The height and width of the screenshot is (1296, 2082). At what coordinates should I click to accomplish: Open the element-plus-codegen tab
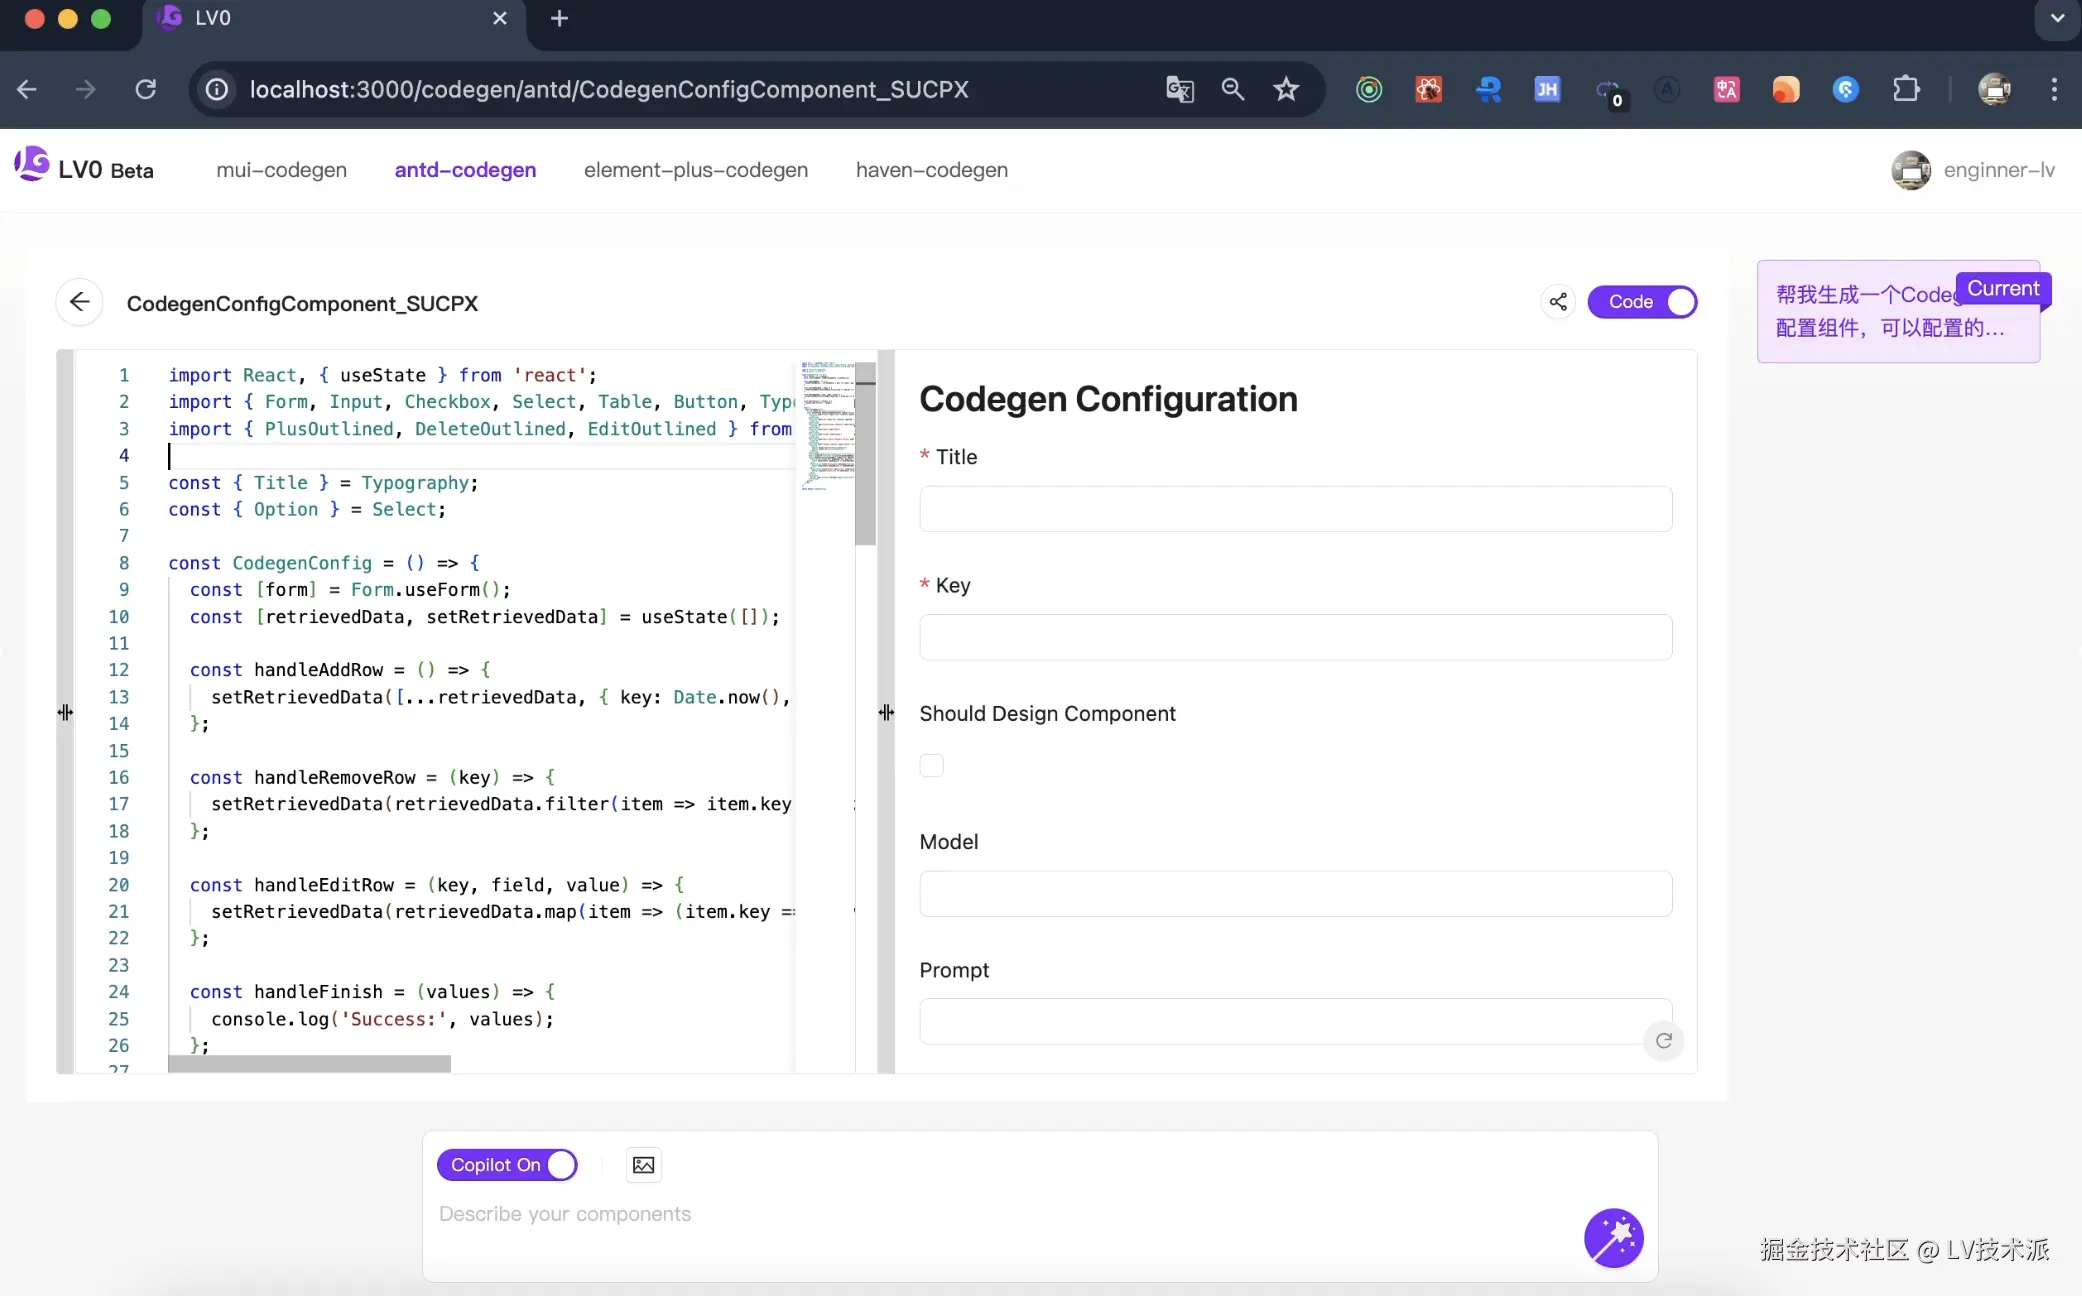pos(695,170)
